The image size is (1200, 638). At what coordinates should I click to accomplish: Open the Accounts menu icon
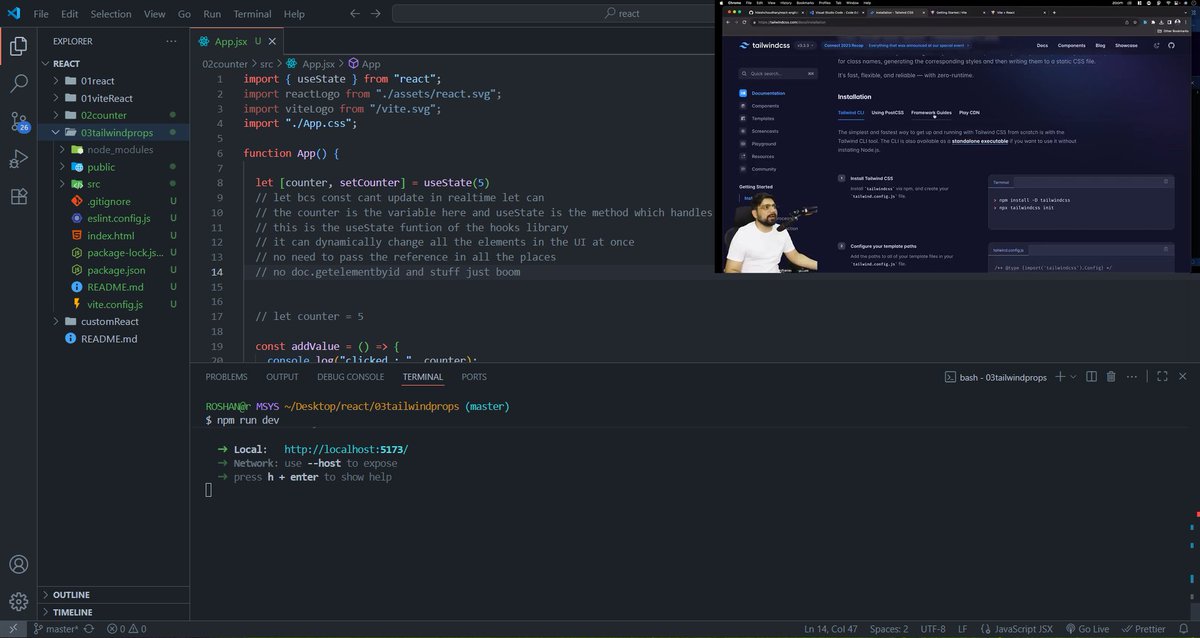coord(18,565)
